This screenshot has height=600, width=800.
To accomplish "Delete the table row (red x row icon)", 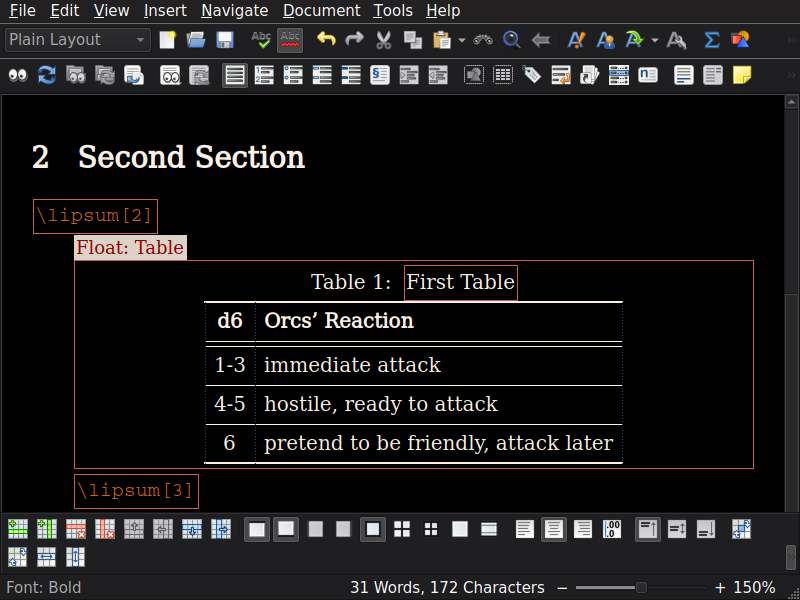I will tap(76, 529).
